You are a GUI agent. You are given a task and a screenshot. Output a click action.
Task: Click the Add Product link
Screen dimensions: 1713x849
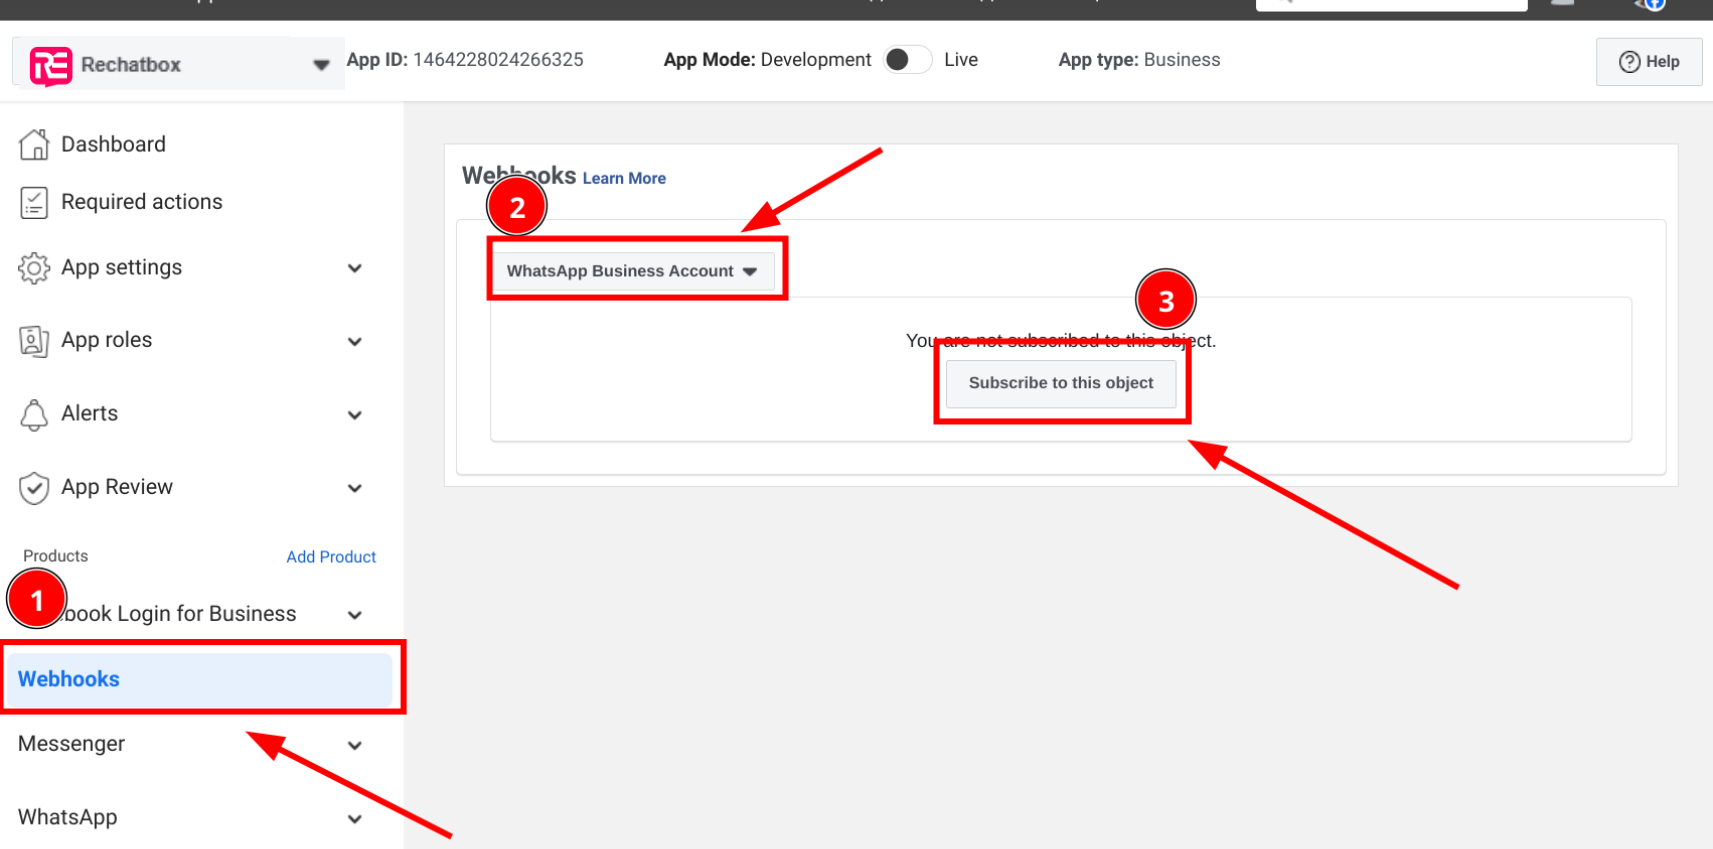[331, 557]
